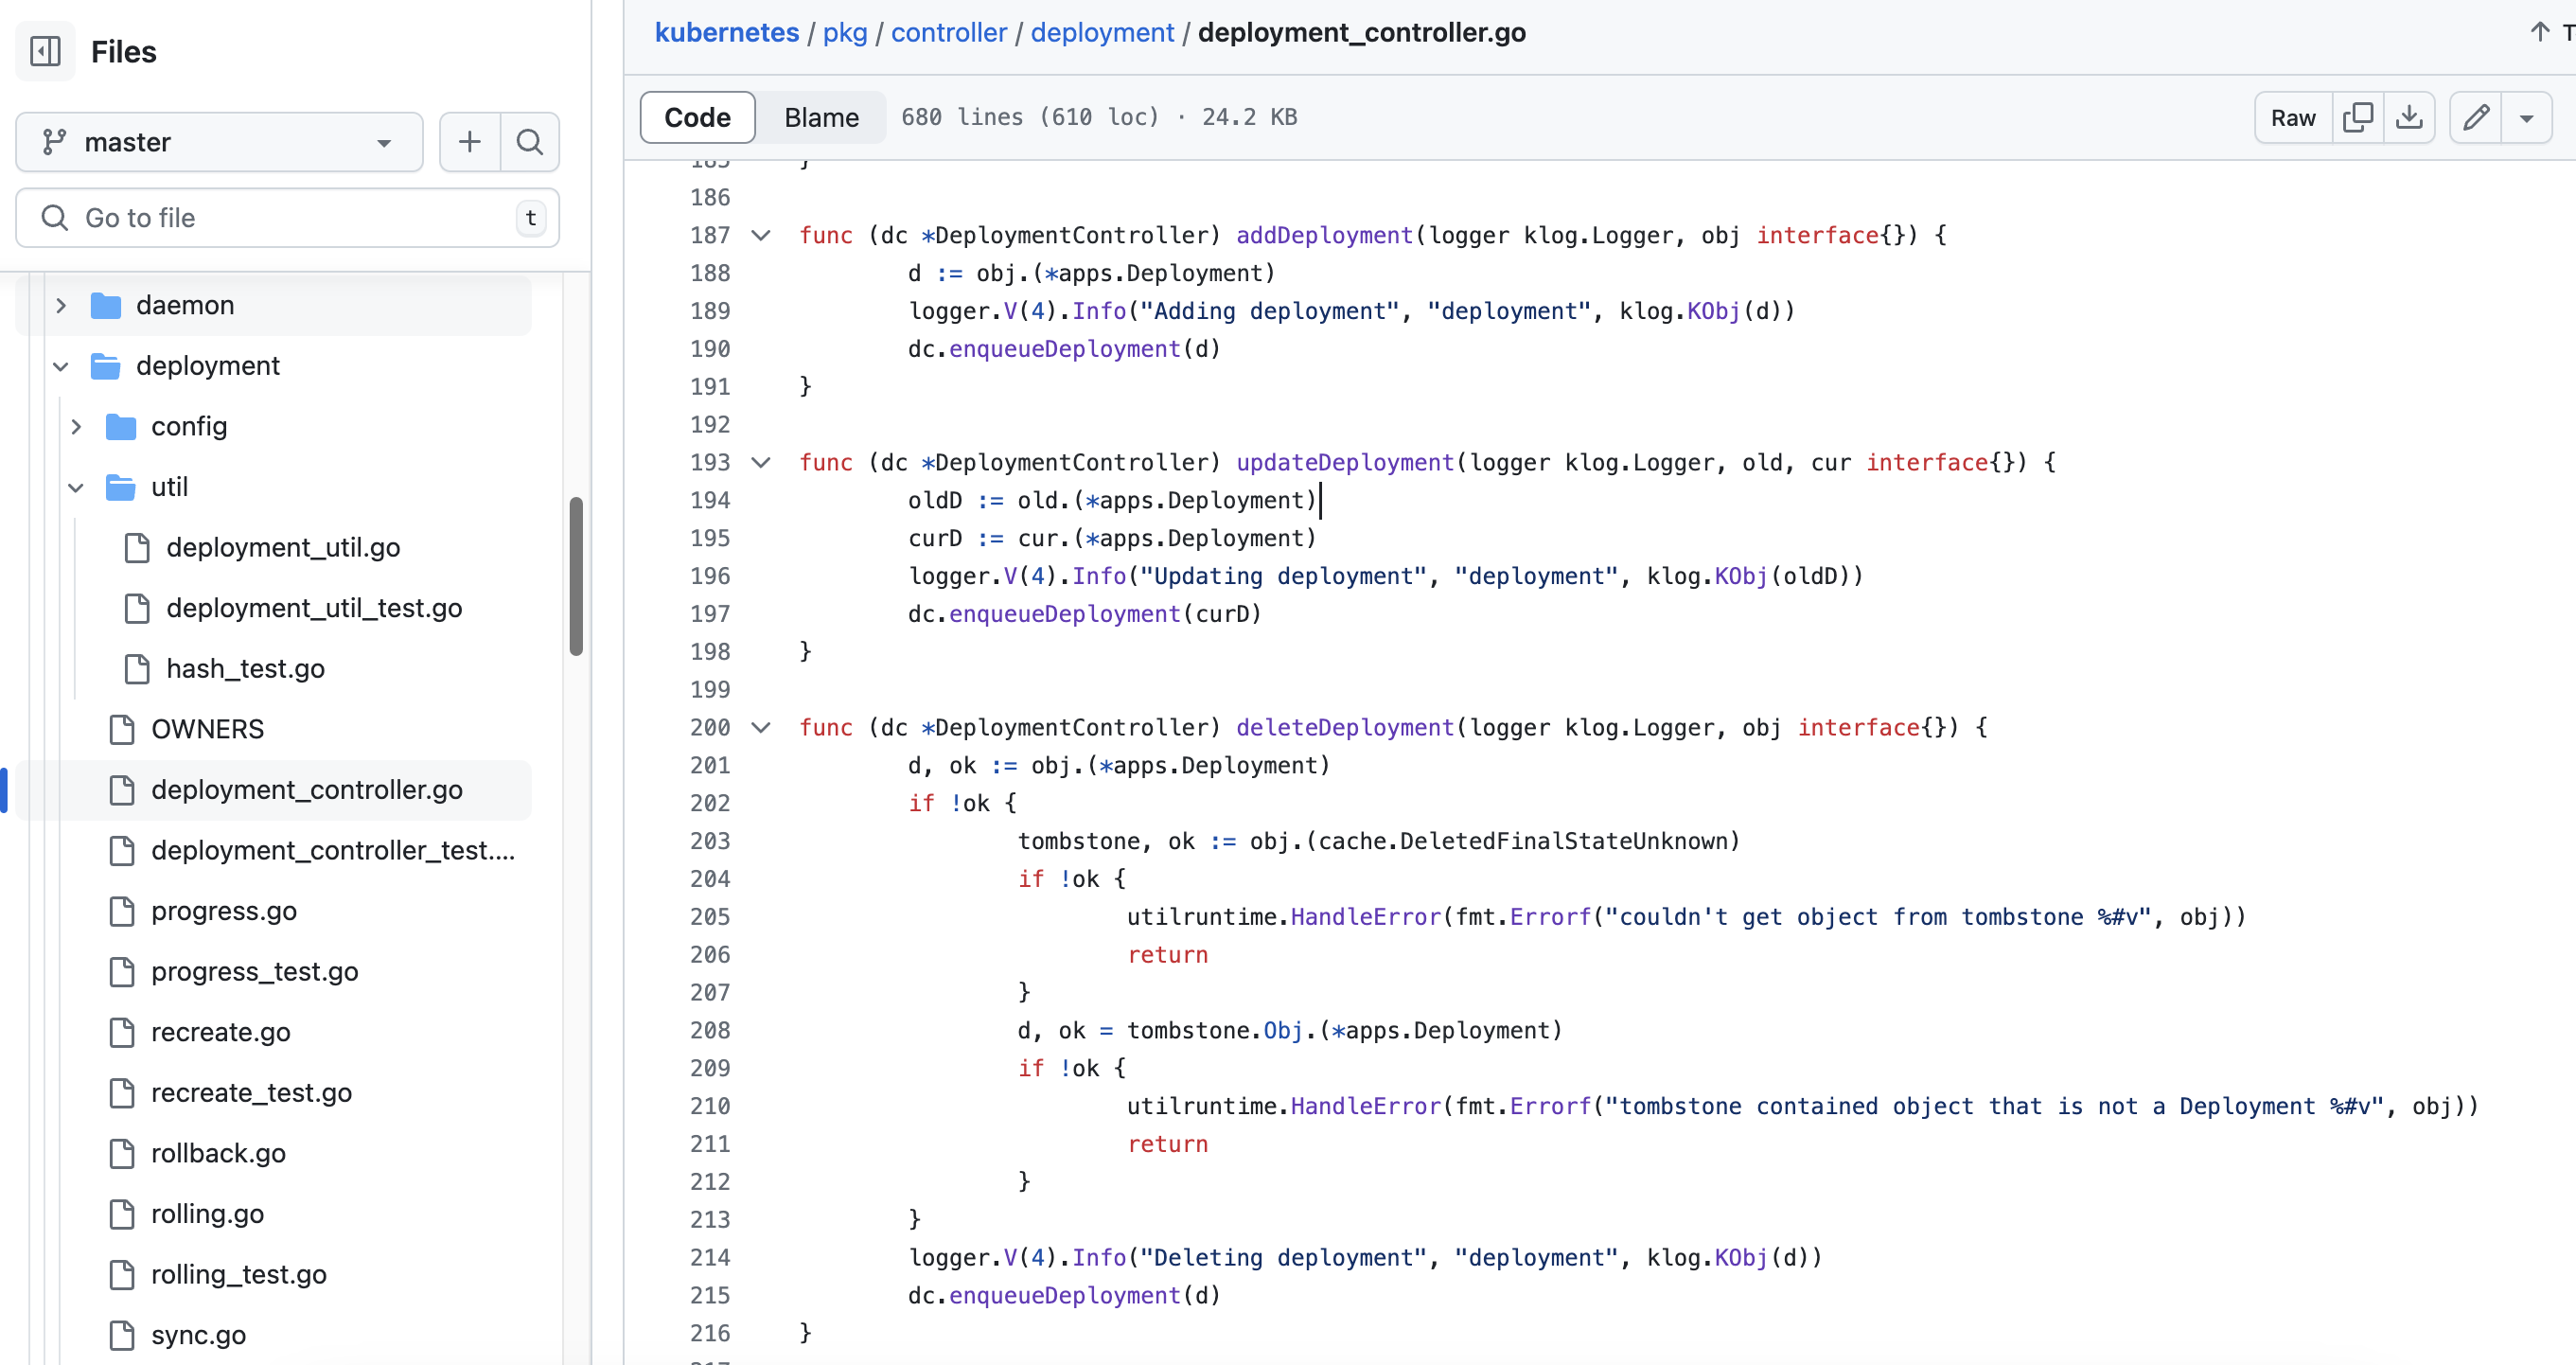Download the raw file icon
Image resolution: width=2576 pixels, height=1365 pixels.
click(x=2409, y=117)
